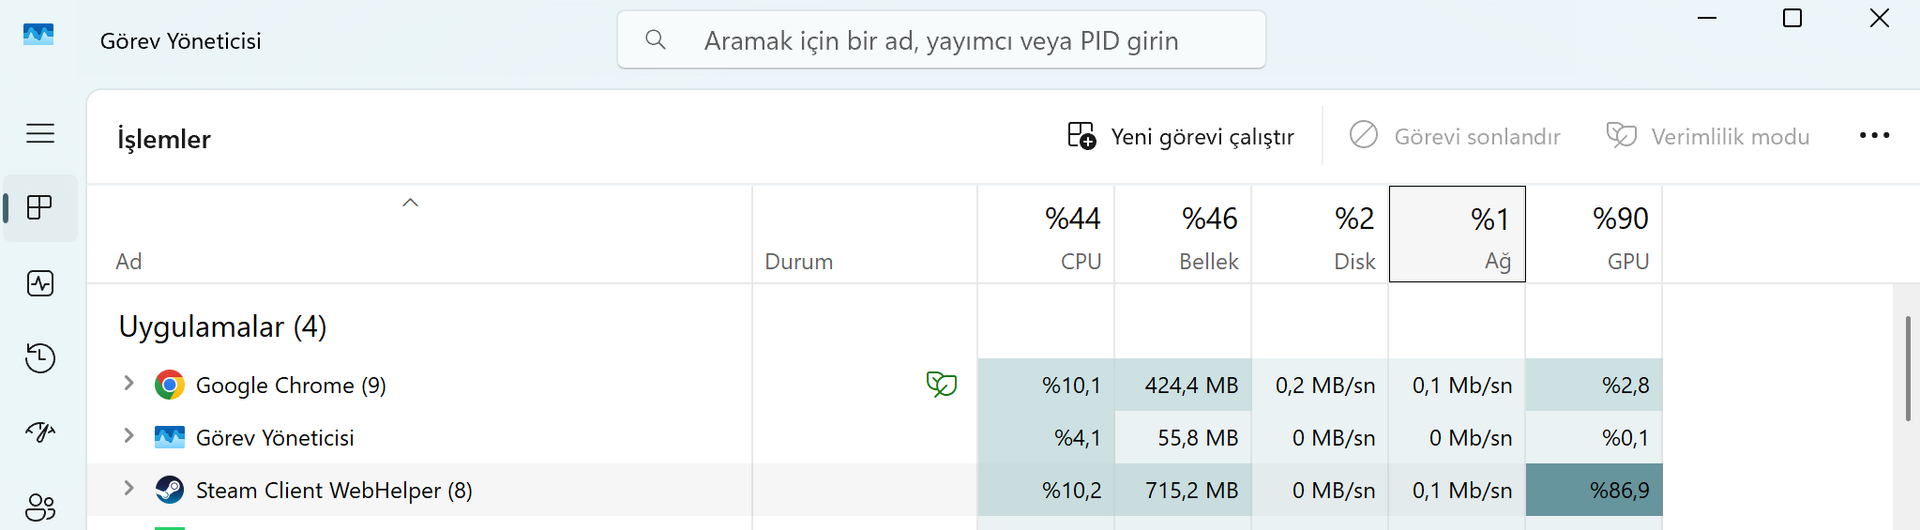Toggle 'Verimlilik modu' for selected process
This screenshot has width=1920, height=530.
point(1708,136)
